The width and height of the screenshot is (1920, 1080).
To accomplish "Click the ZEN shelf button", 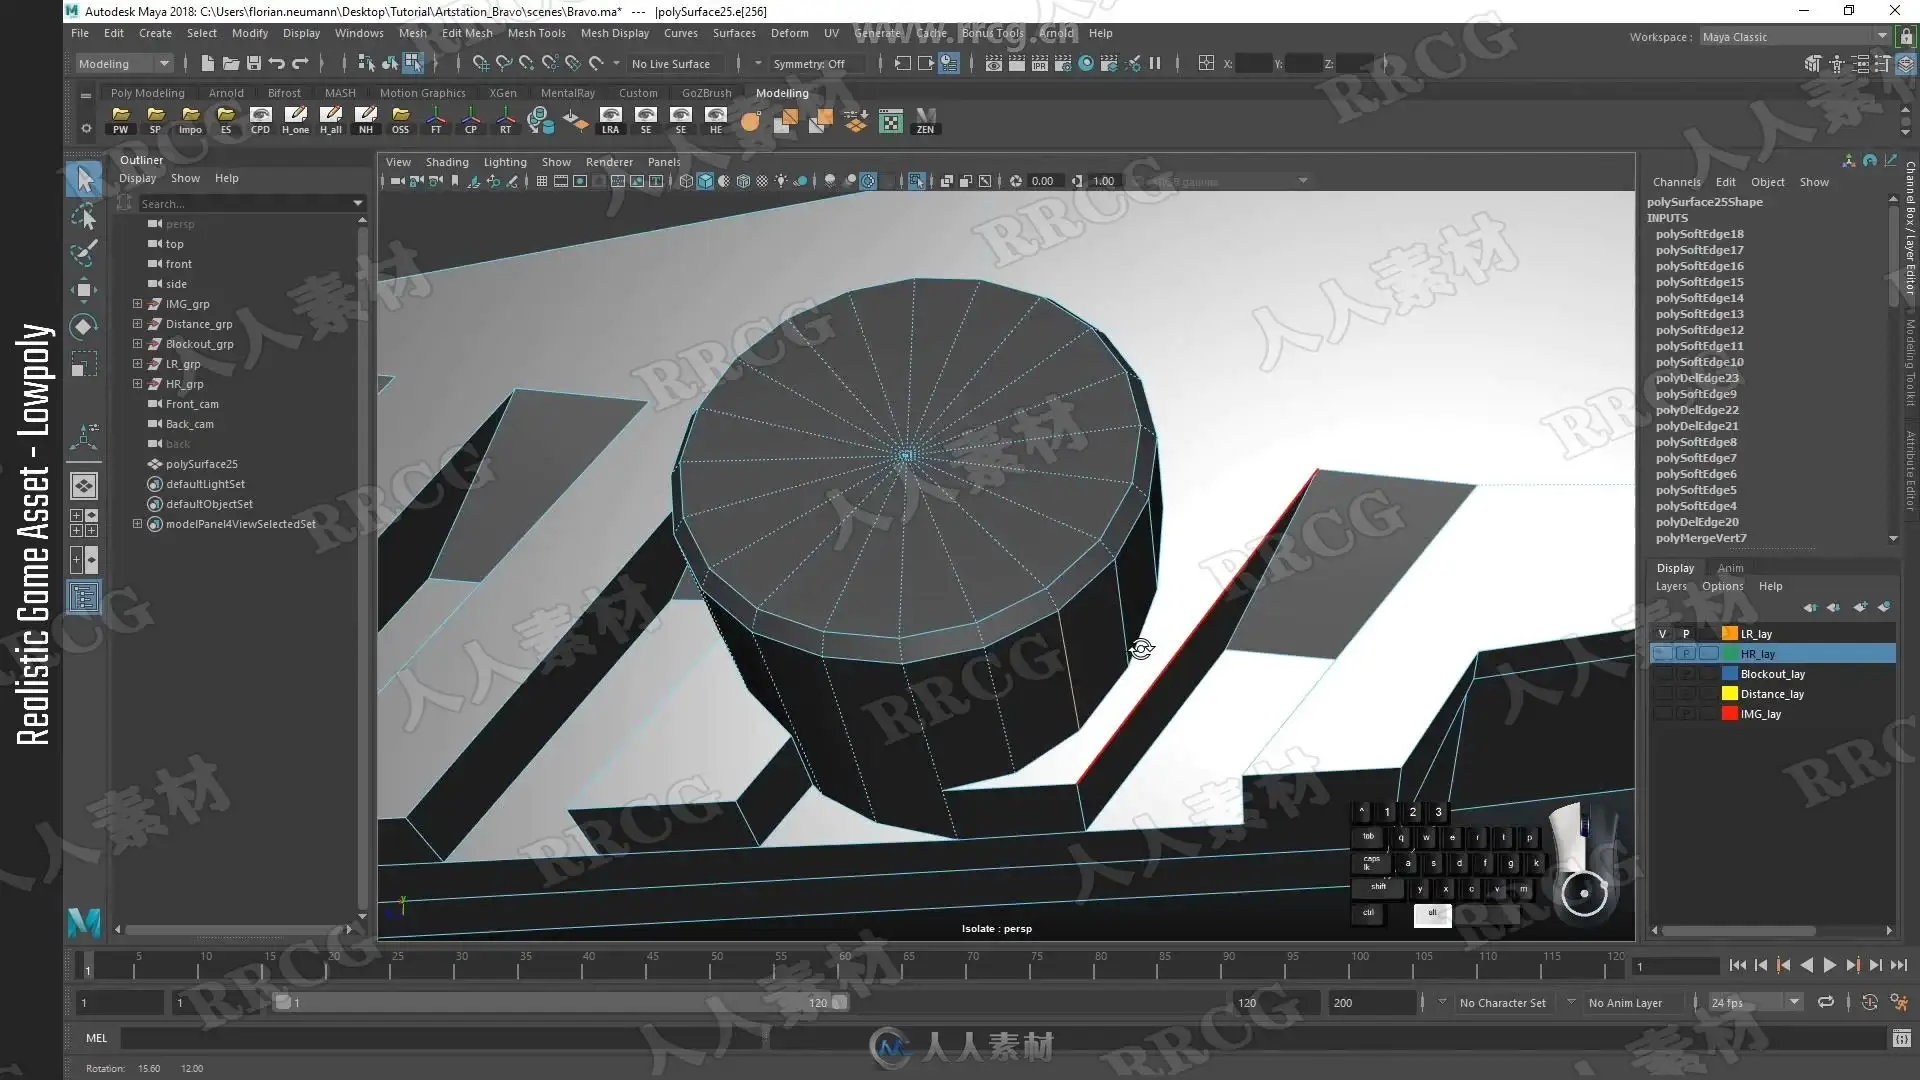I will 926,121.
